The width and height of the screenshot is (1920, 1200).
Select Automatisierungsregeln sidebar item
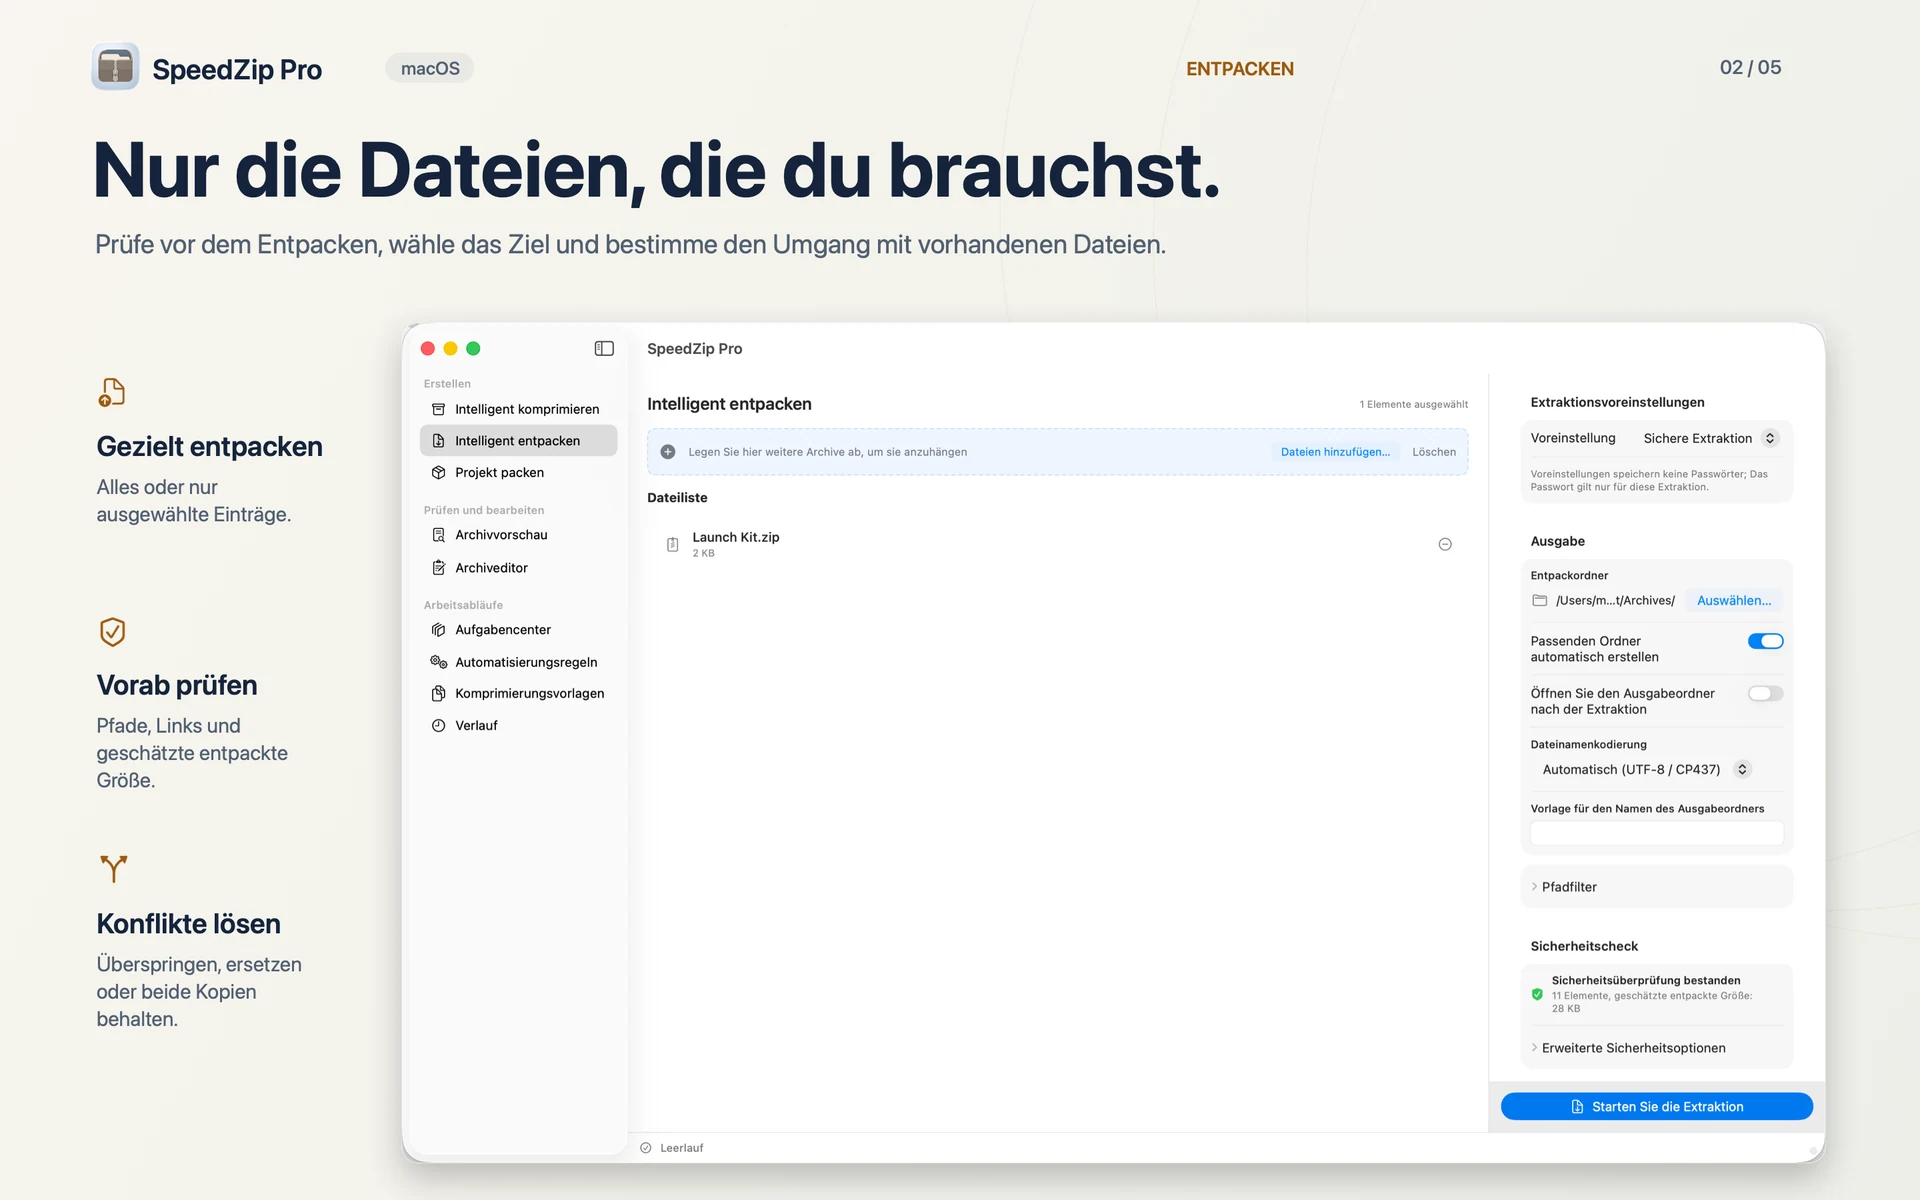[x=518, y=662]
